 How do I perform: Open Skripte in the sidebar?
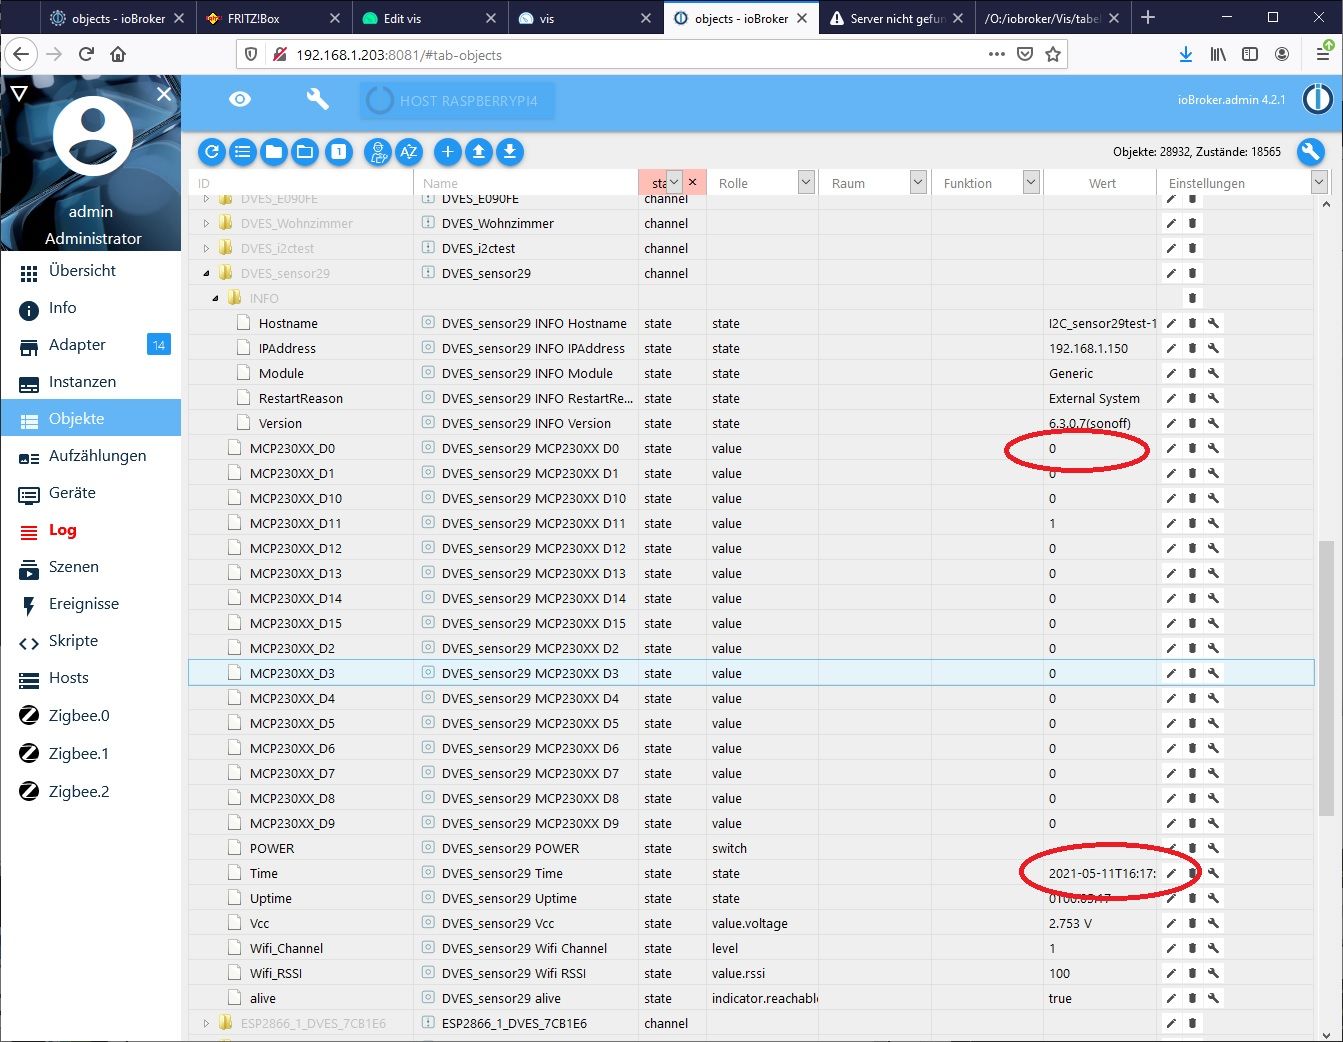click(91, 641)
